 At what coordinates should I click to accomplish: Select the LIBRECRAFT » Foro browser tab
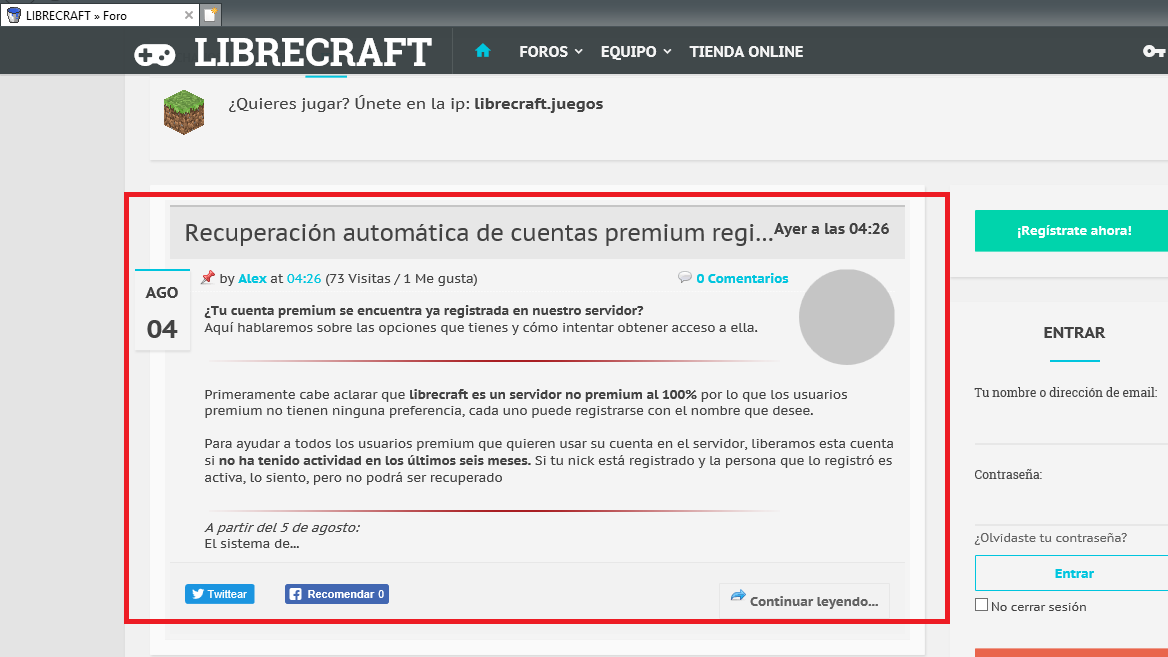click(100, 15)
